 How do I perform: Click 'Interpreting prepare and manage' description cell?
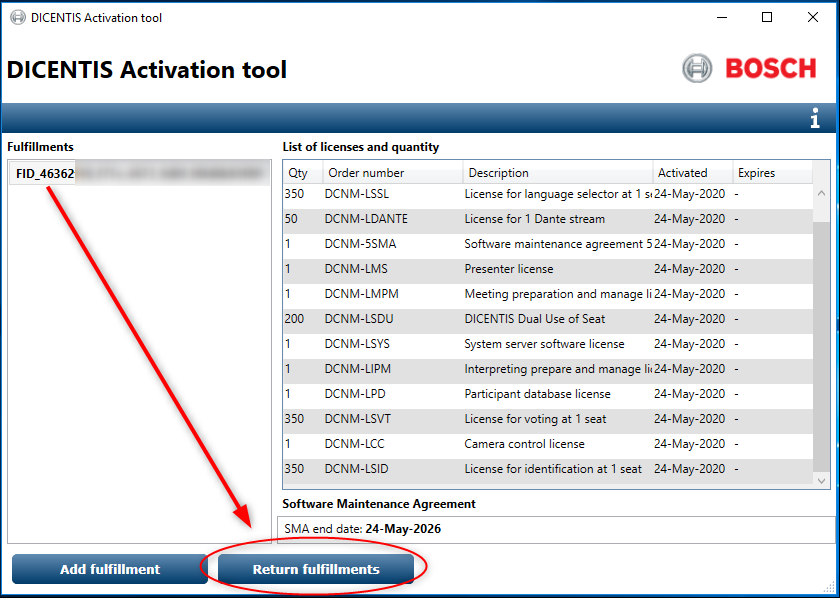[x=558, y=369]
